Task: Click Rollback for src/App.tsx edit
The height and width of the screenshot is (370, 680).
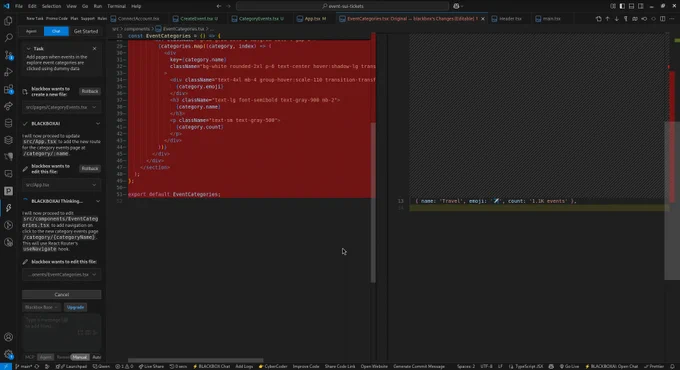Action: click(90, 169)
